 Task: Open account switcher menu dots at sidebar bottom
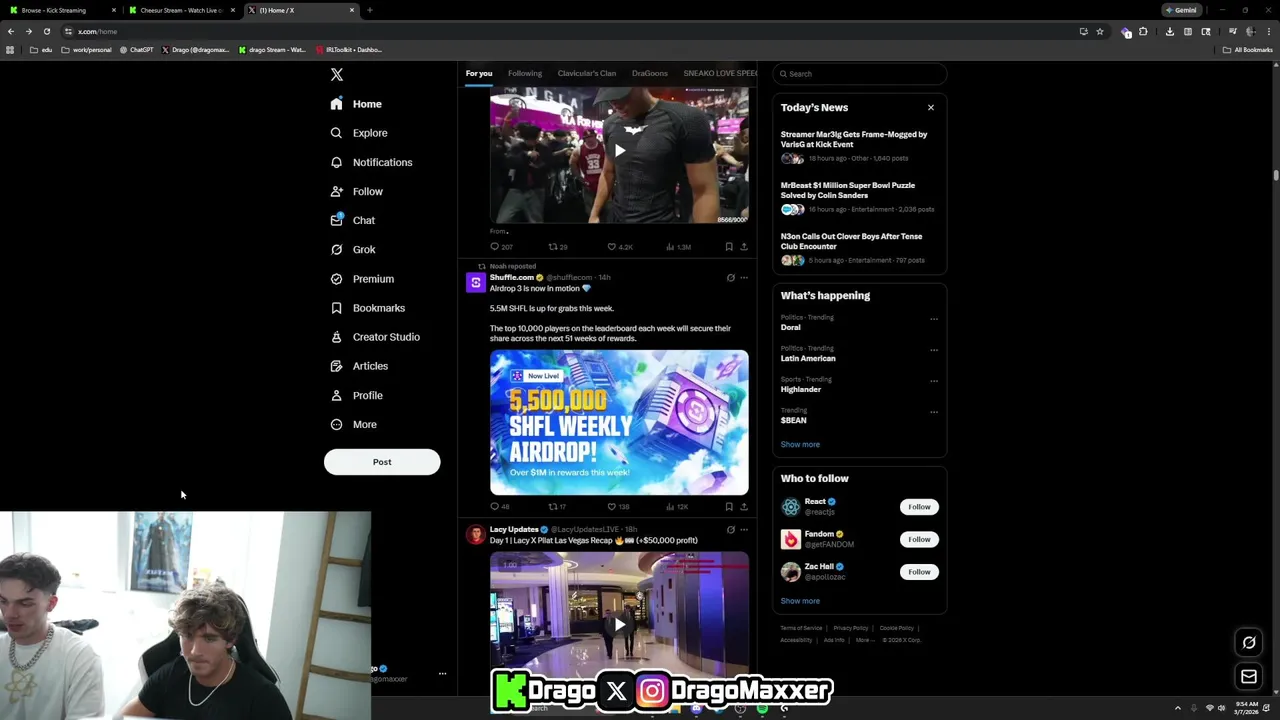(442, 674)
